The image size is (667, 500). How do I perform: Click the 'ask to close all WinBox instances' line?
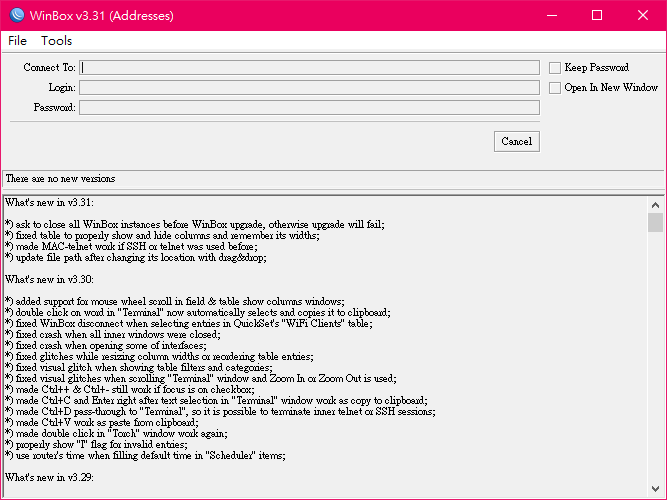[x=195, y=224]
